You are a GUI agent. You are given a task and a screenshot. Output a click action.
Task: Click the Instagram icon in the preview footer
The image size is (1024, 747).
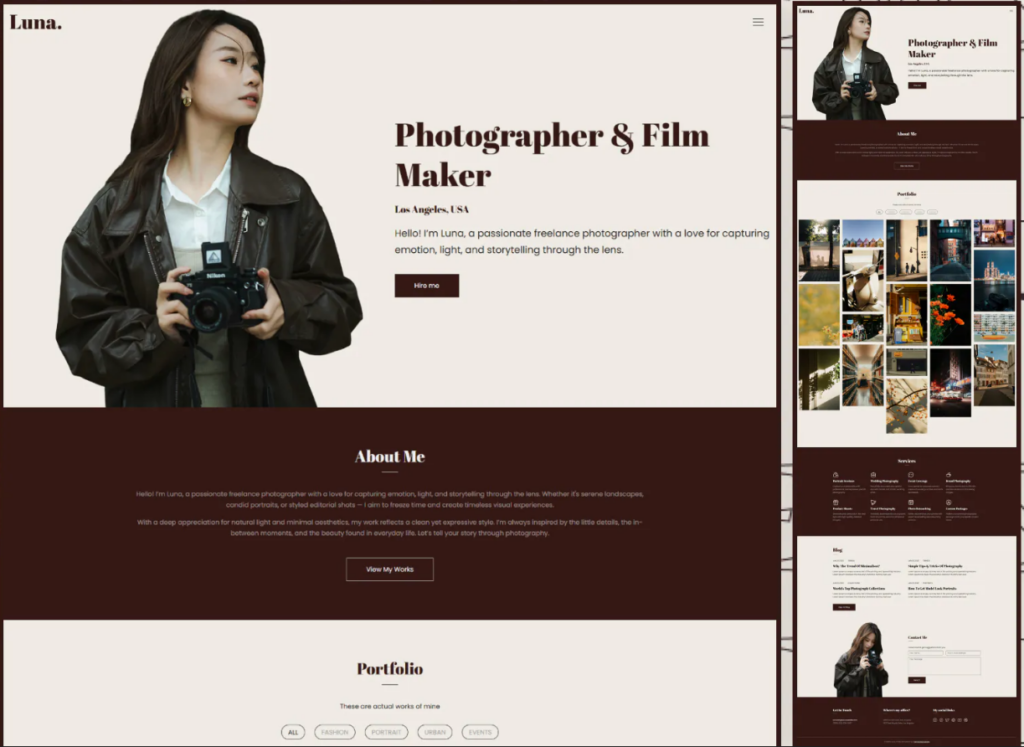pos(935,720)
